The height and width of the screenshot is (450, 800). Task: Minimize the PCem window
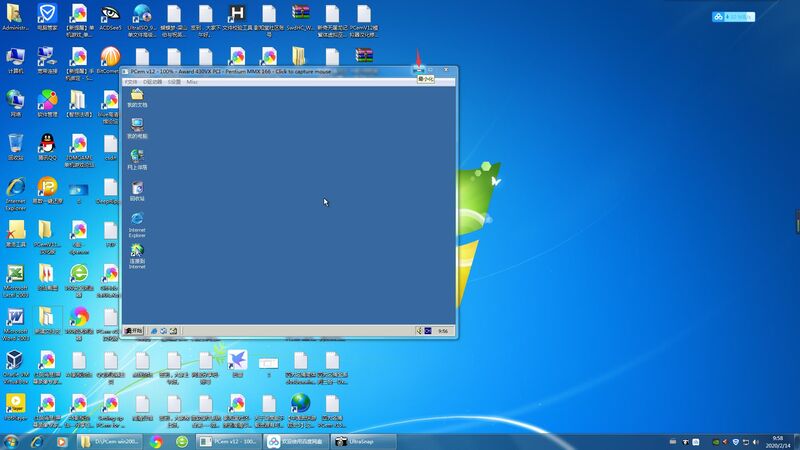pyautogui.click(x=420, y=70)
